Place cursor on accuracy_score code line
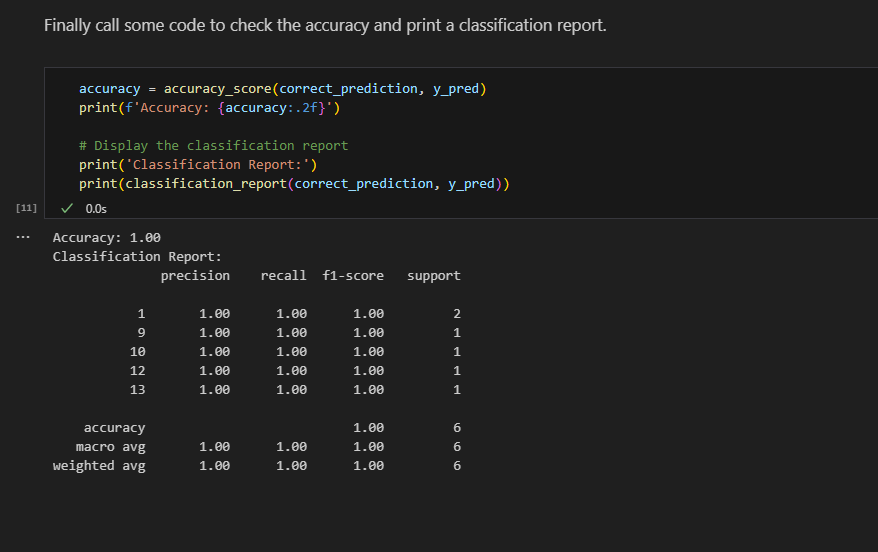 pos(282,88)
